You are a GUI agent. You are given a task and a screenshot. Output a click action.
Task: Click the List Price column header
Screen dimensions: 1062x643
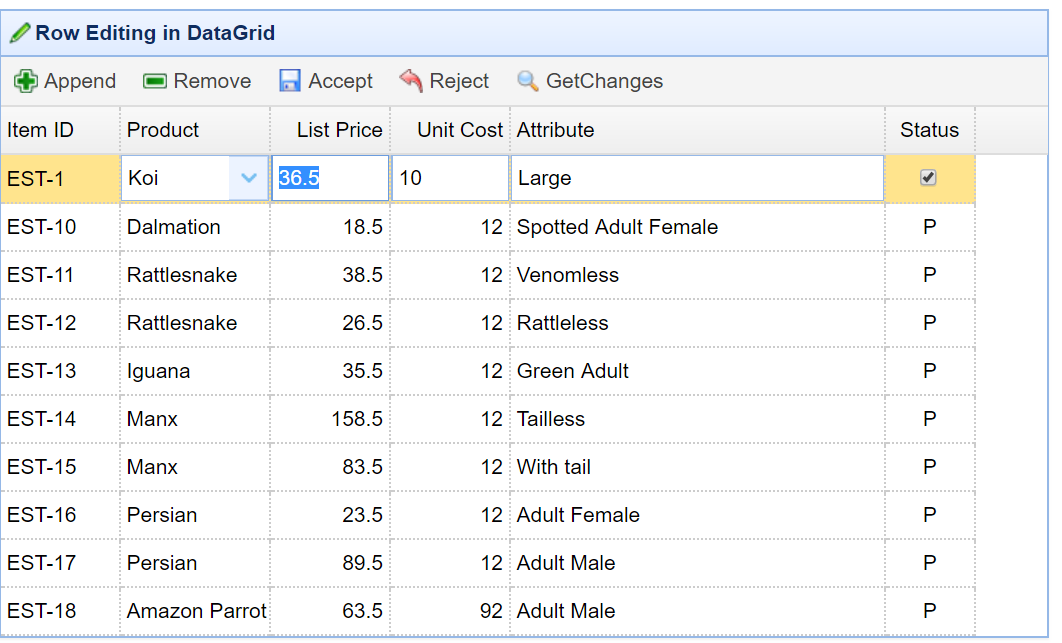(339, 130)
